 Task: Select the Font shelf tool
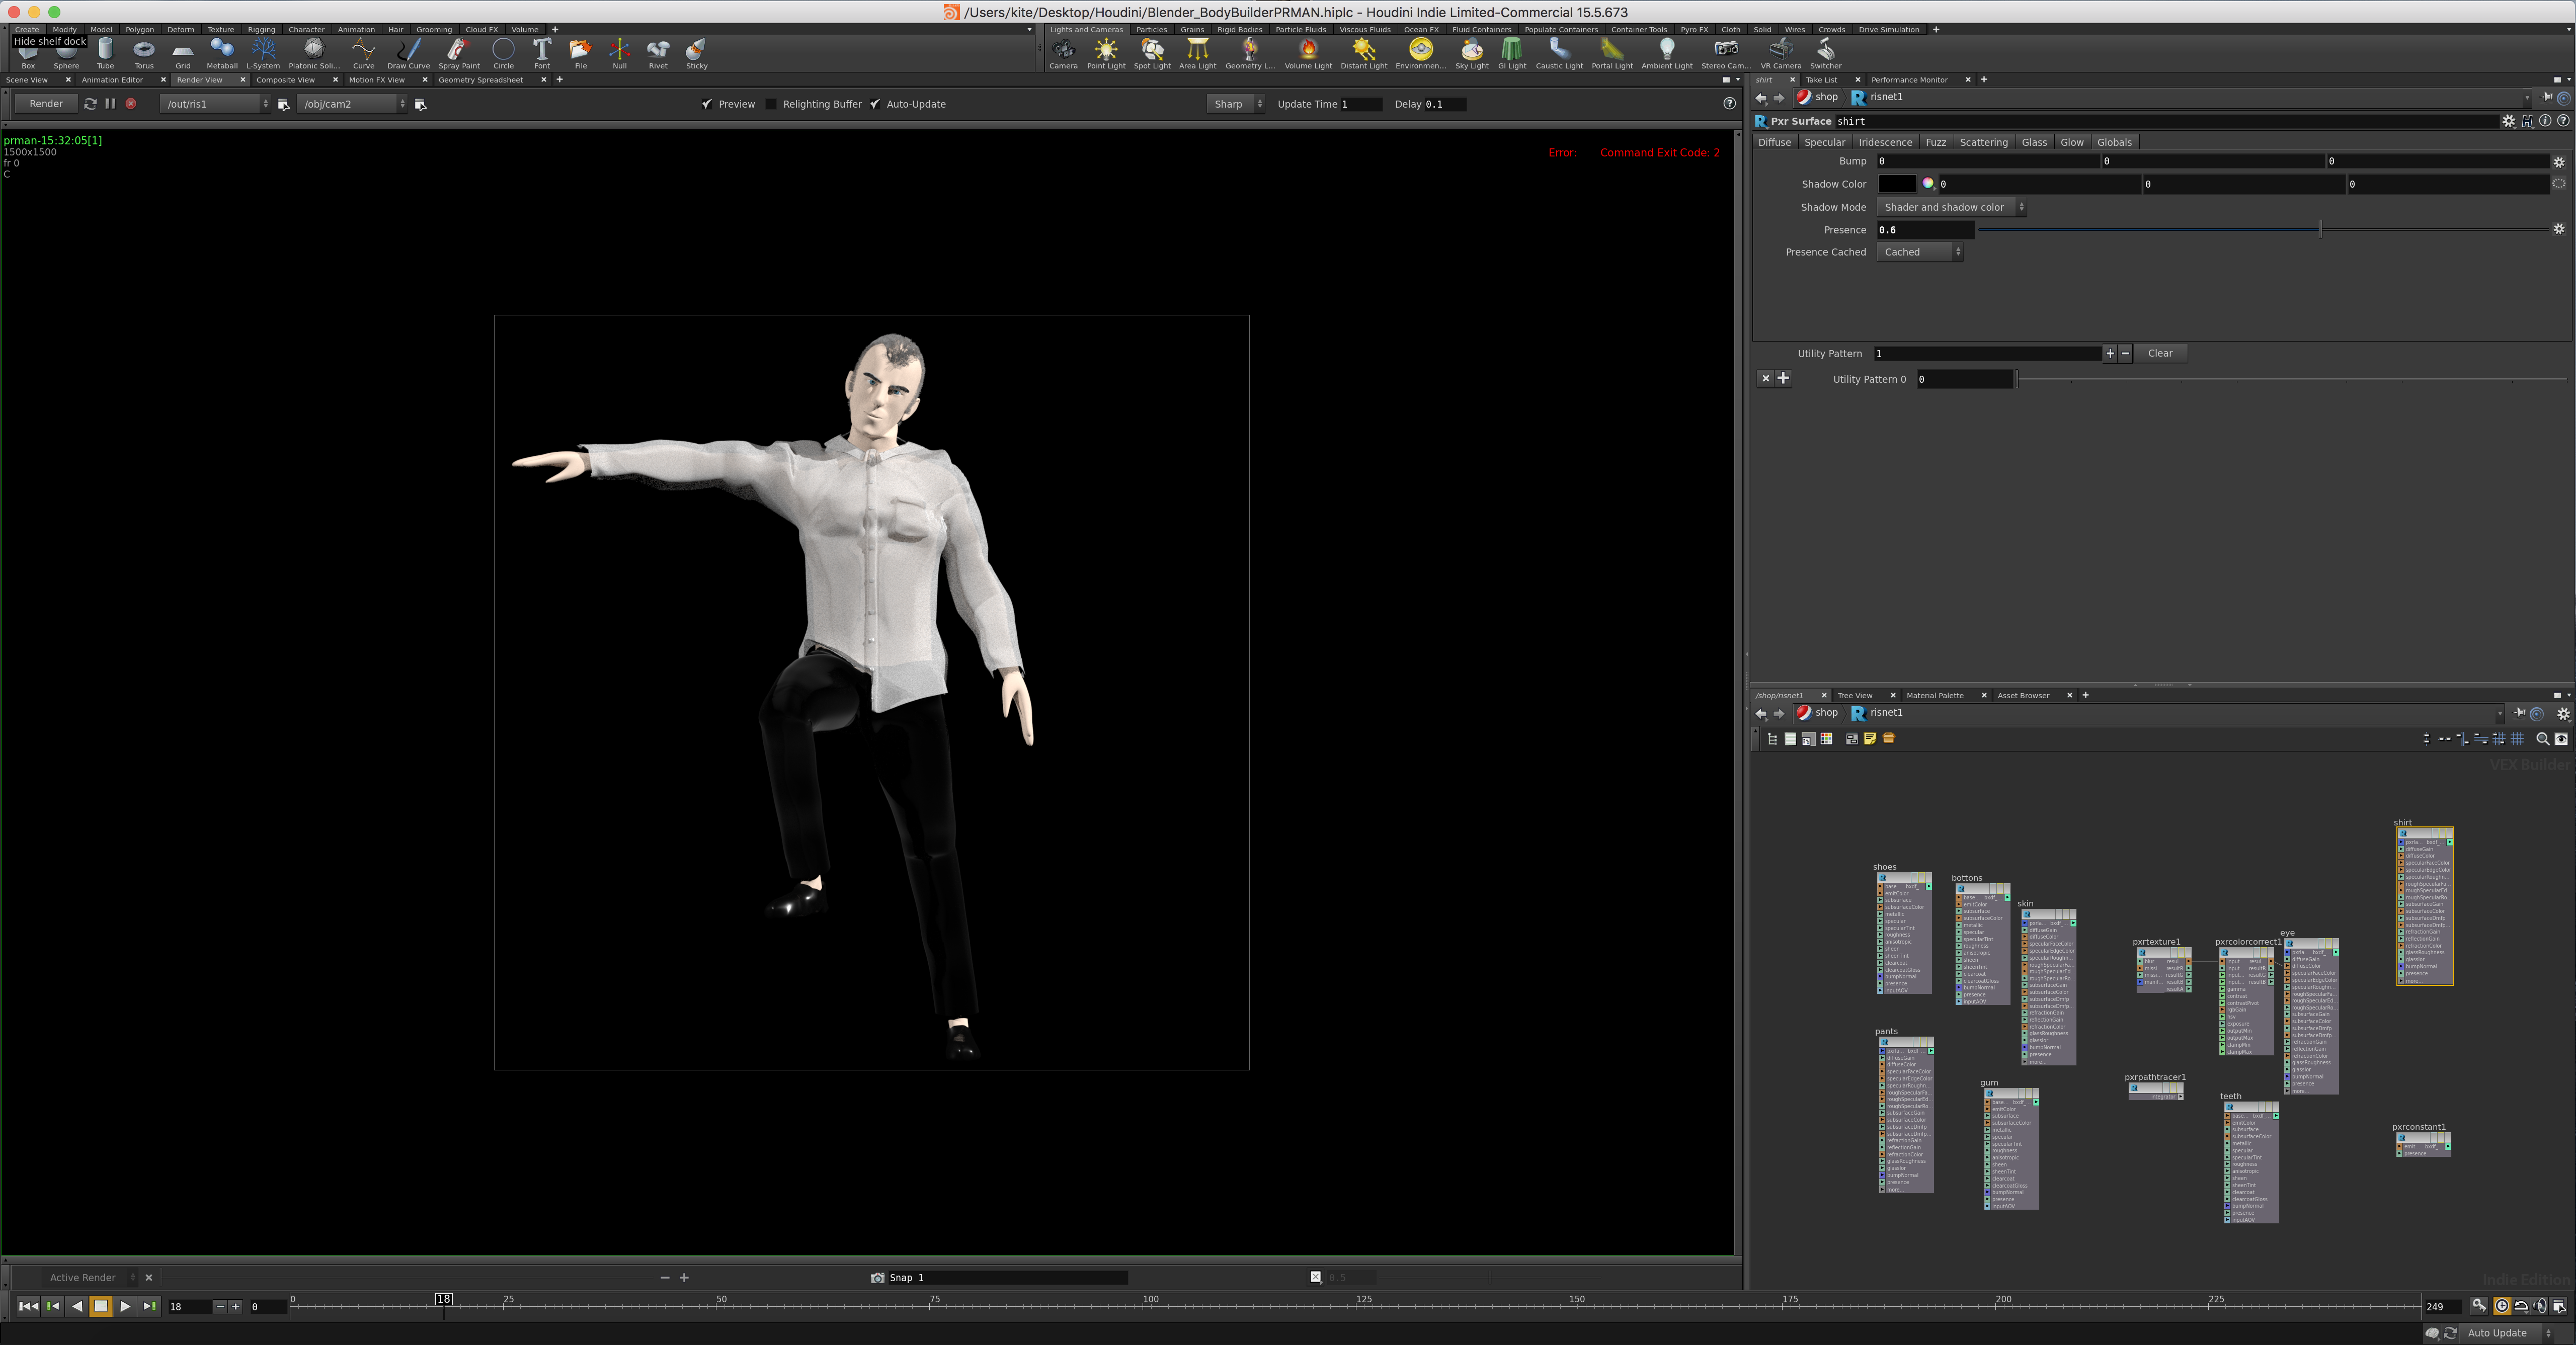pos(542,53)
